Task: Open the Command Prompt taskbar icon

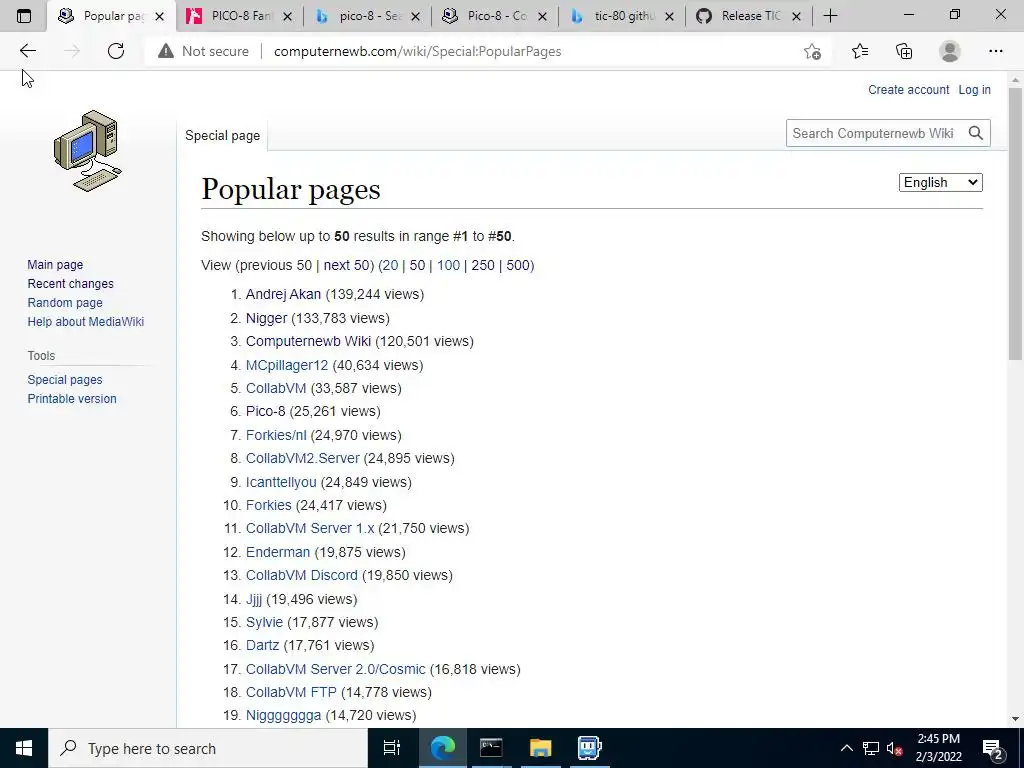Action: 491,748
